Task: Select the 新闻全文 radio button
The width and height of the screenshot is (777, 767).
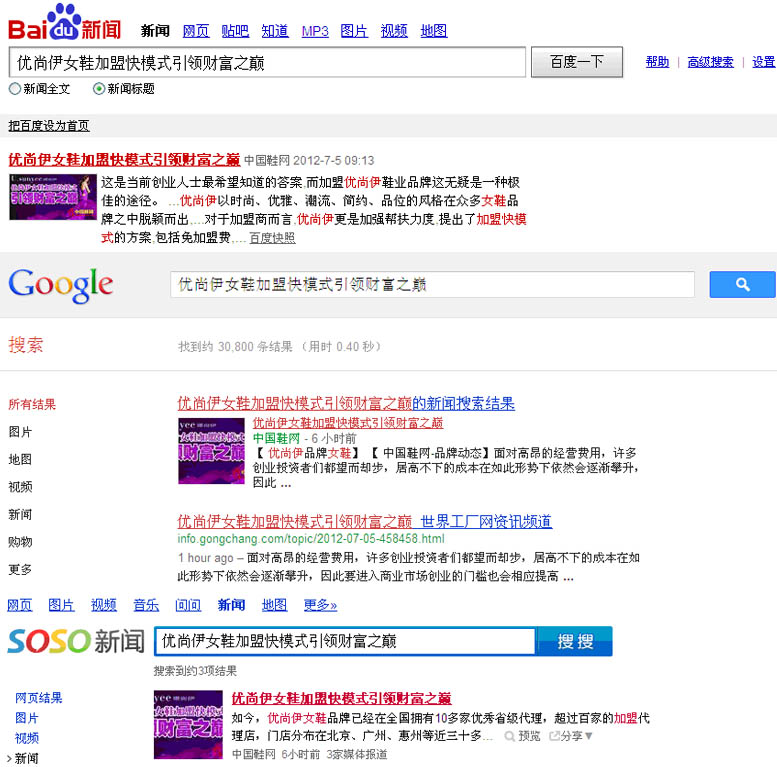Action: tap(14, 89)
